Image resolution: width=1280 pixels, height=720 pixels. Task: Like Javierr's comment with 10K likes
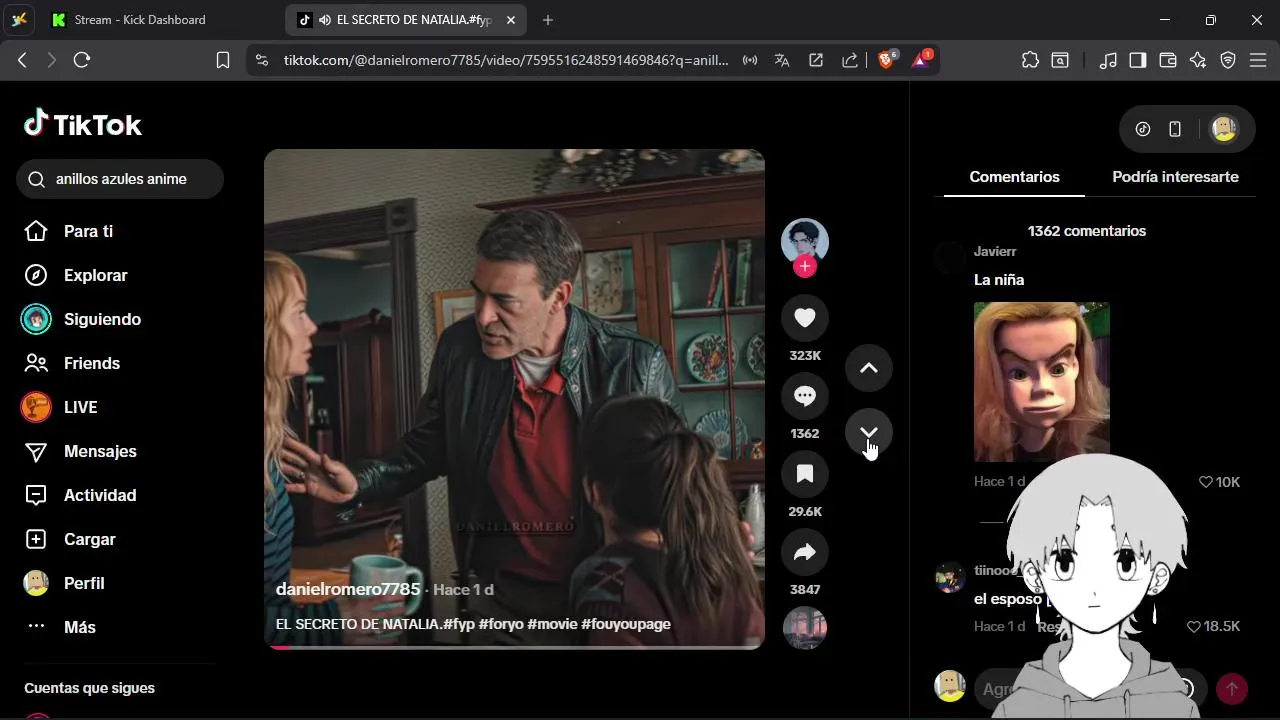(x=1205, y=482)
